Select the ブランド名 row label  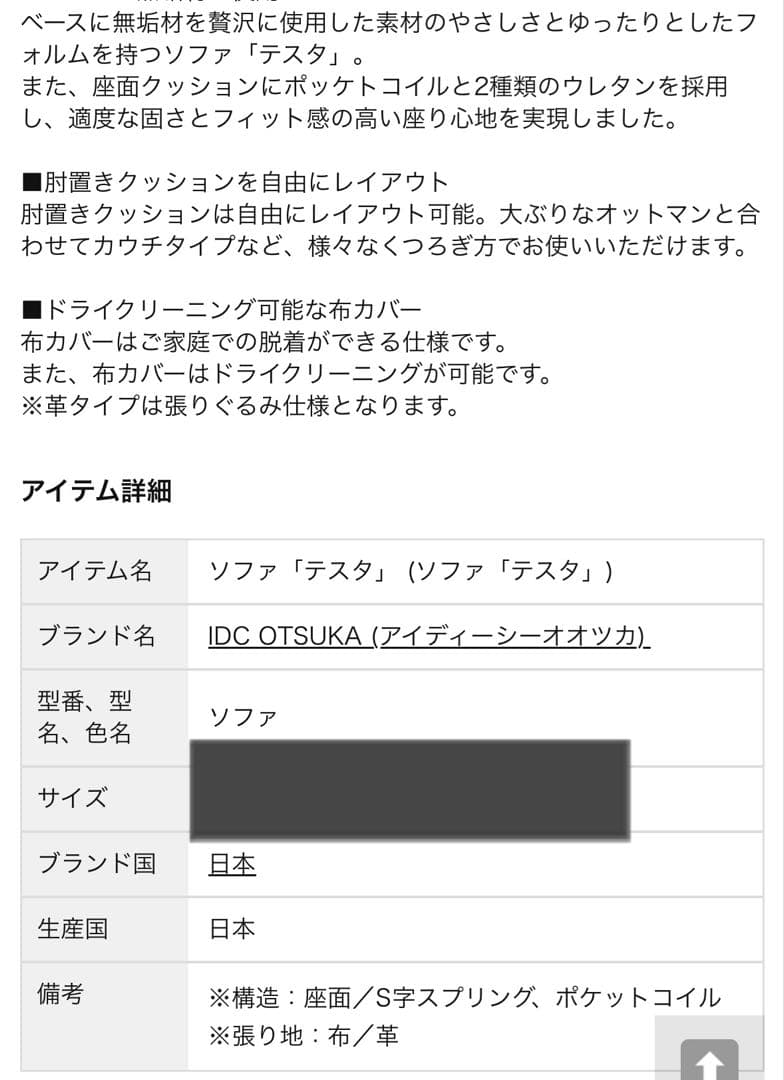tap(96, 636)
